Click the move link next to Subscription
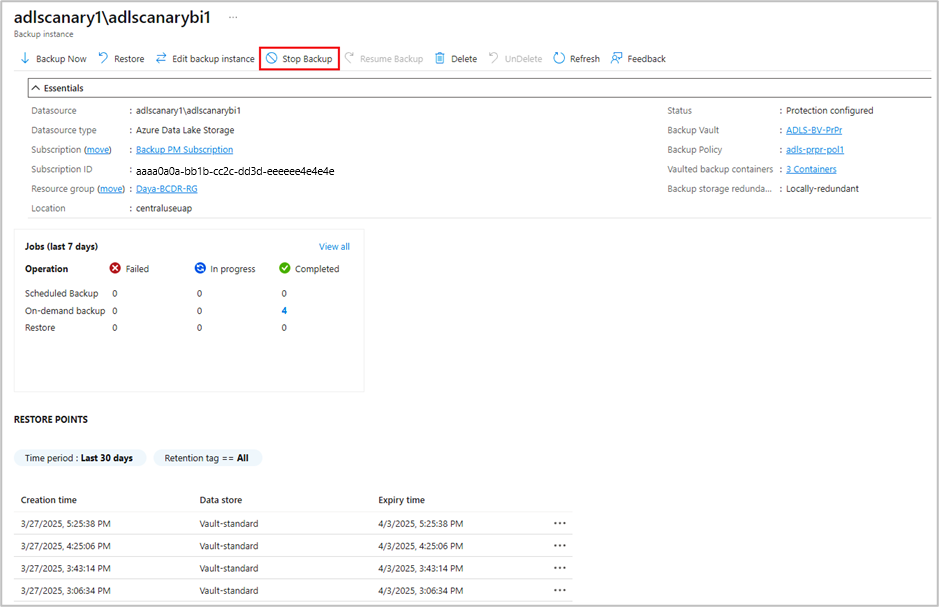The image size is (939, 607). tap(98, 150)
